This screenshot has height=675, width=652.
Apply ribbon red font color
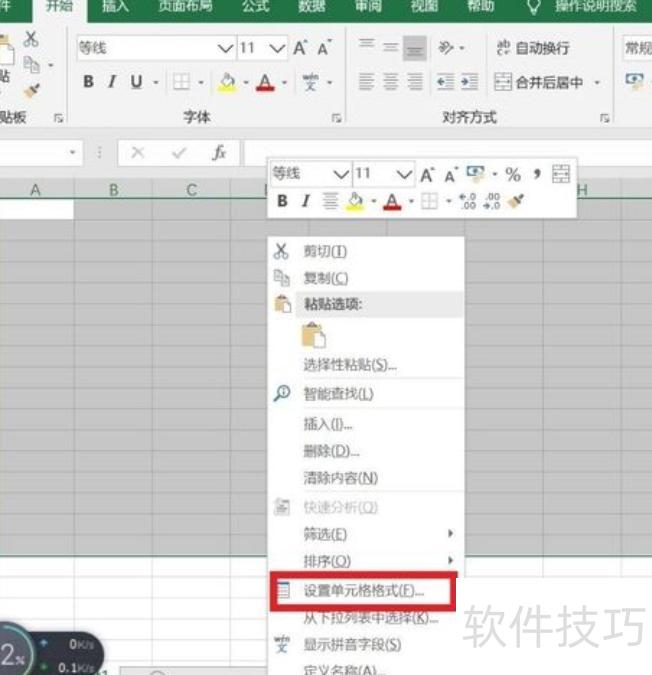coord(265,82)
